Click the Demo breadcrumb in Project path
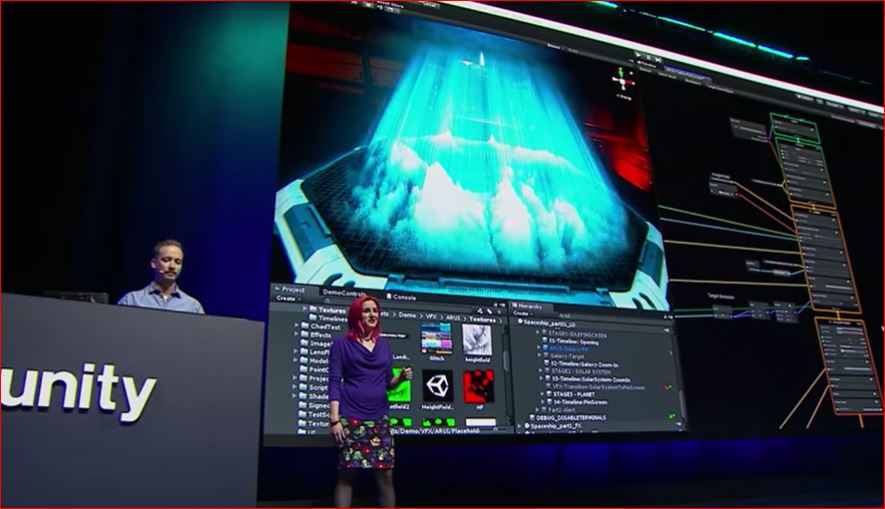The image size is (885, 509). click(x=407, y=315)
